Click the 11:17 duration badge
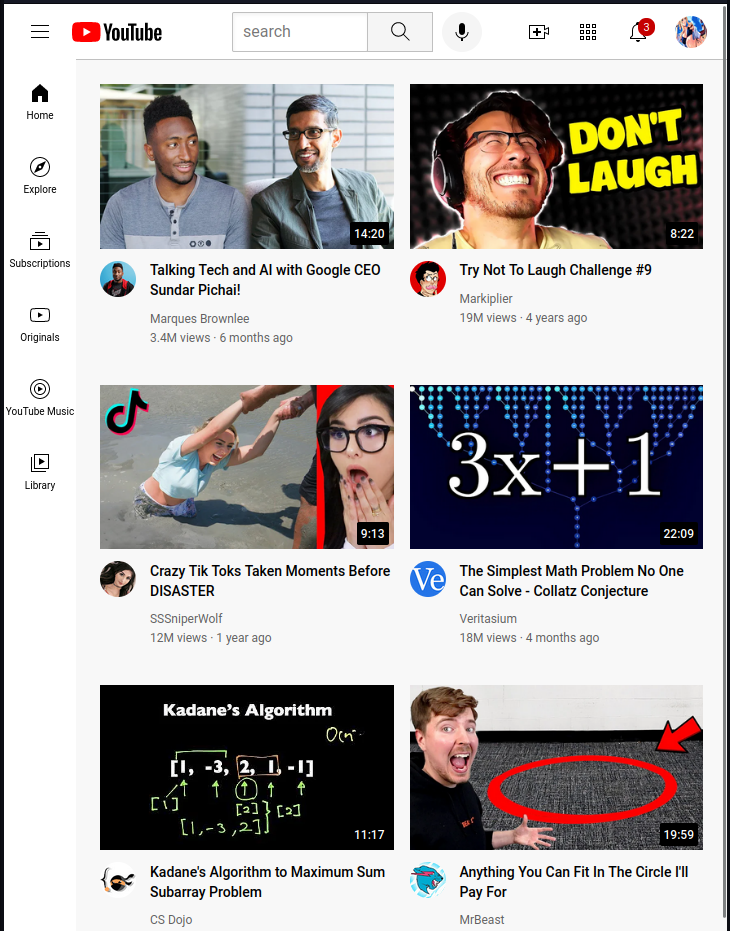Screen dimensions: 730x931 click(369, 835)
